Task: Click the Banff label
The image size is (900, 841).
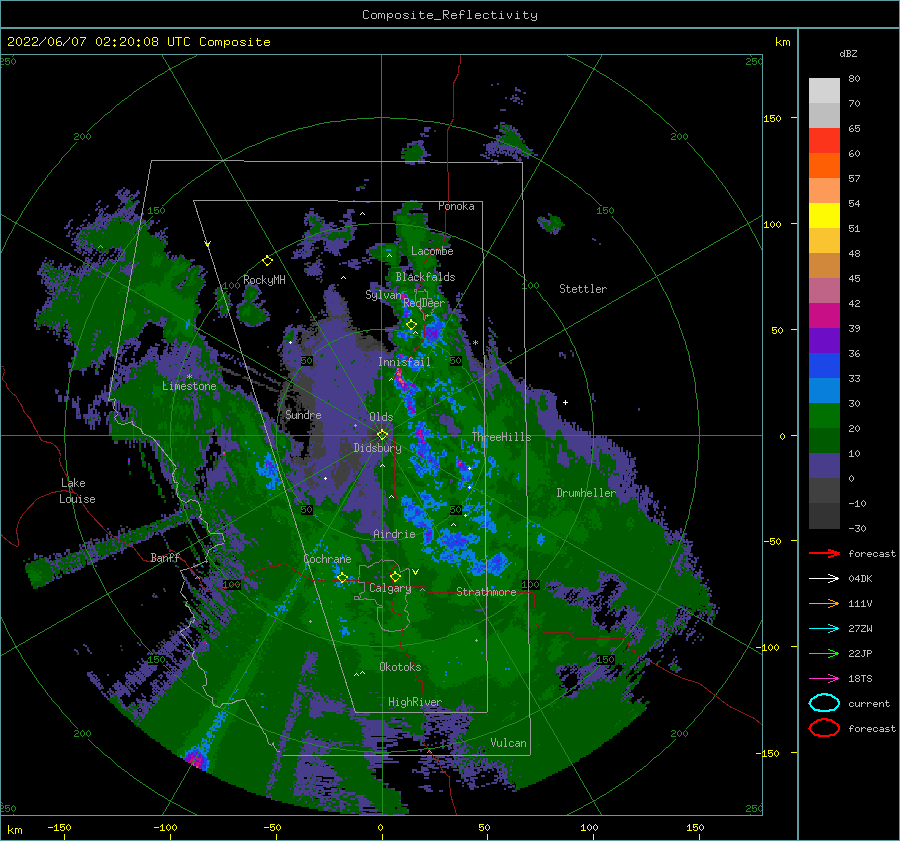Action: pos(165,557)
